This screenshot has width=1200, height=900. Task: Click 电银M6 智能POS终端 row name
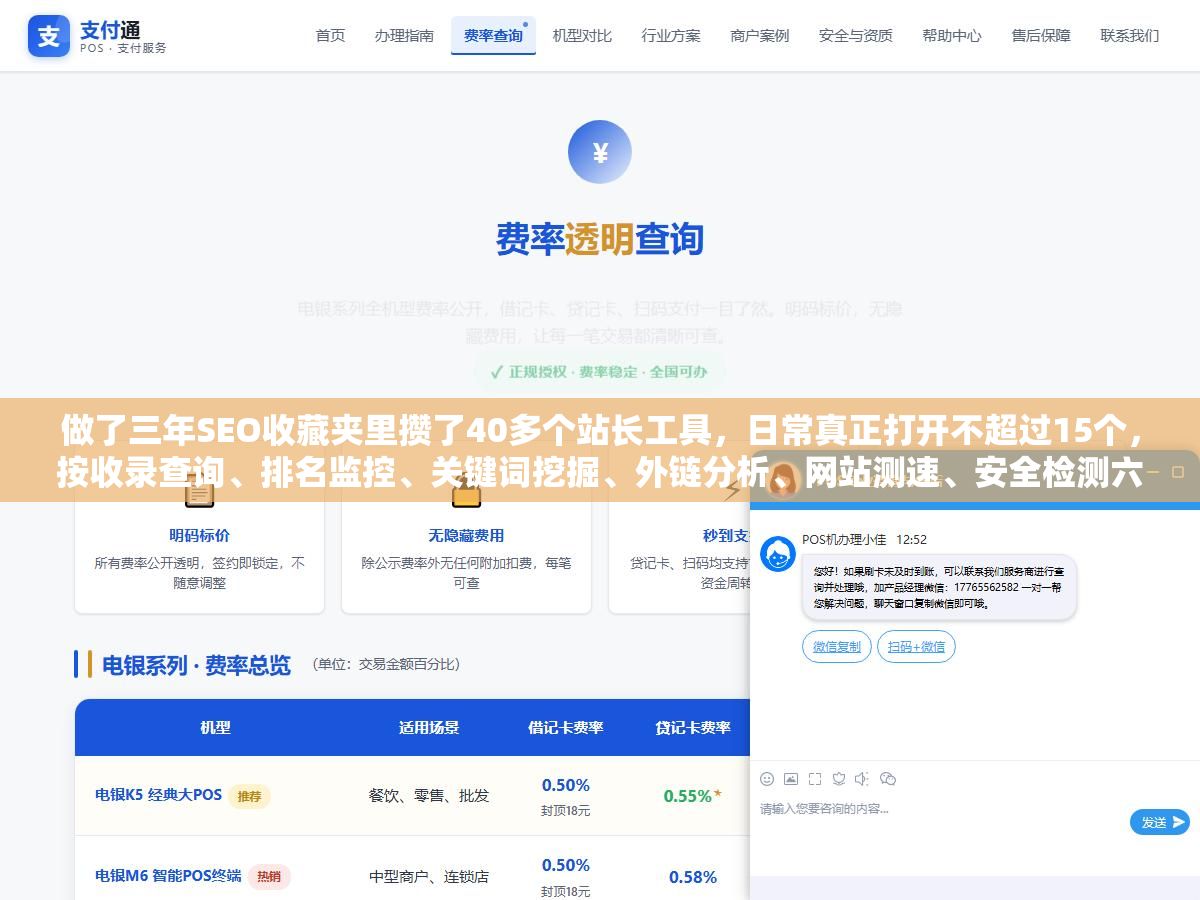pyautogui.click(x=168, y=875)
